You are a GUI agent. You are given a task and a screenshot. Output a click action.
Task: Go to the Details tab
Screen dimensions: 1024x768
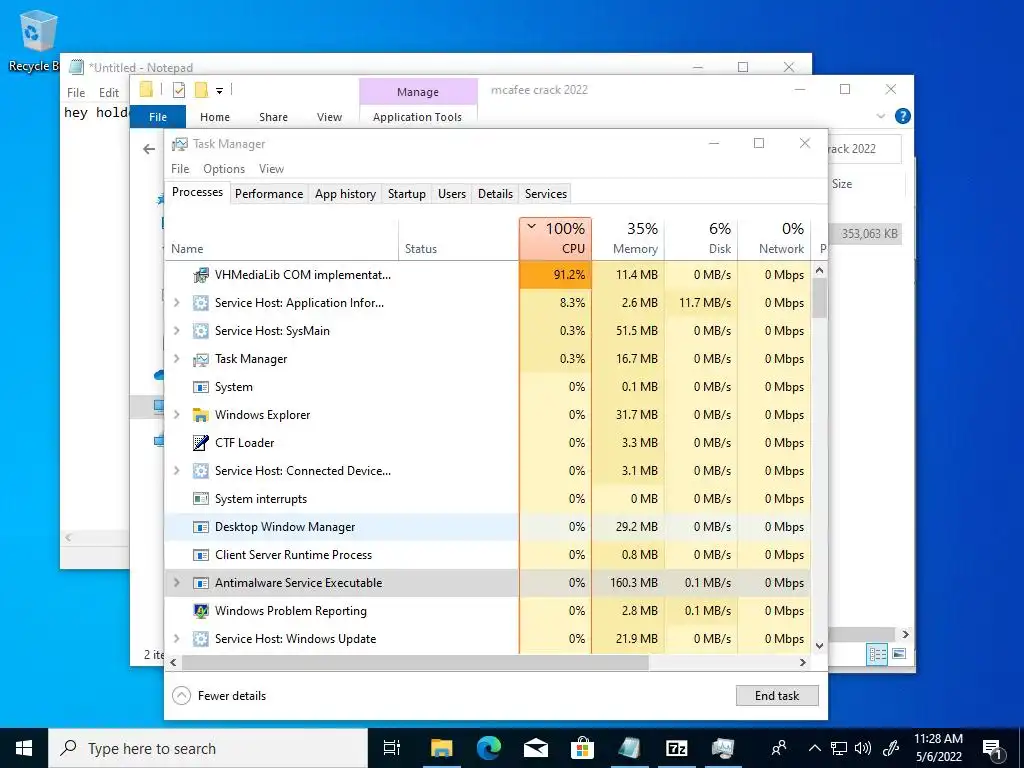[x=495, y=194]
